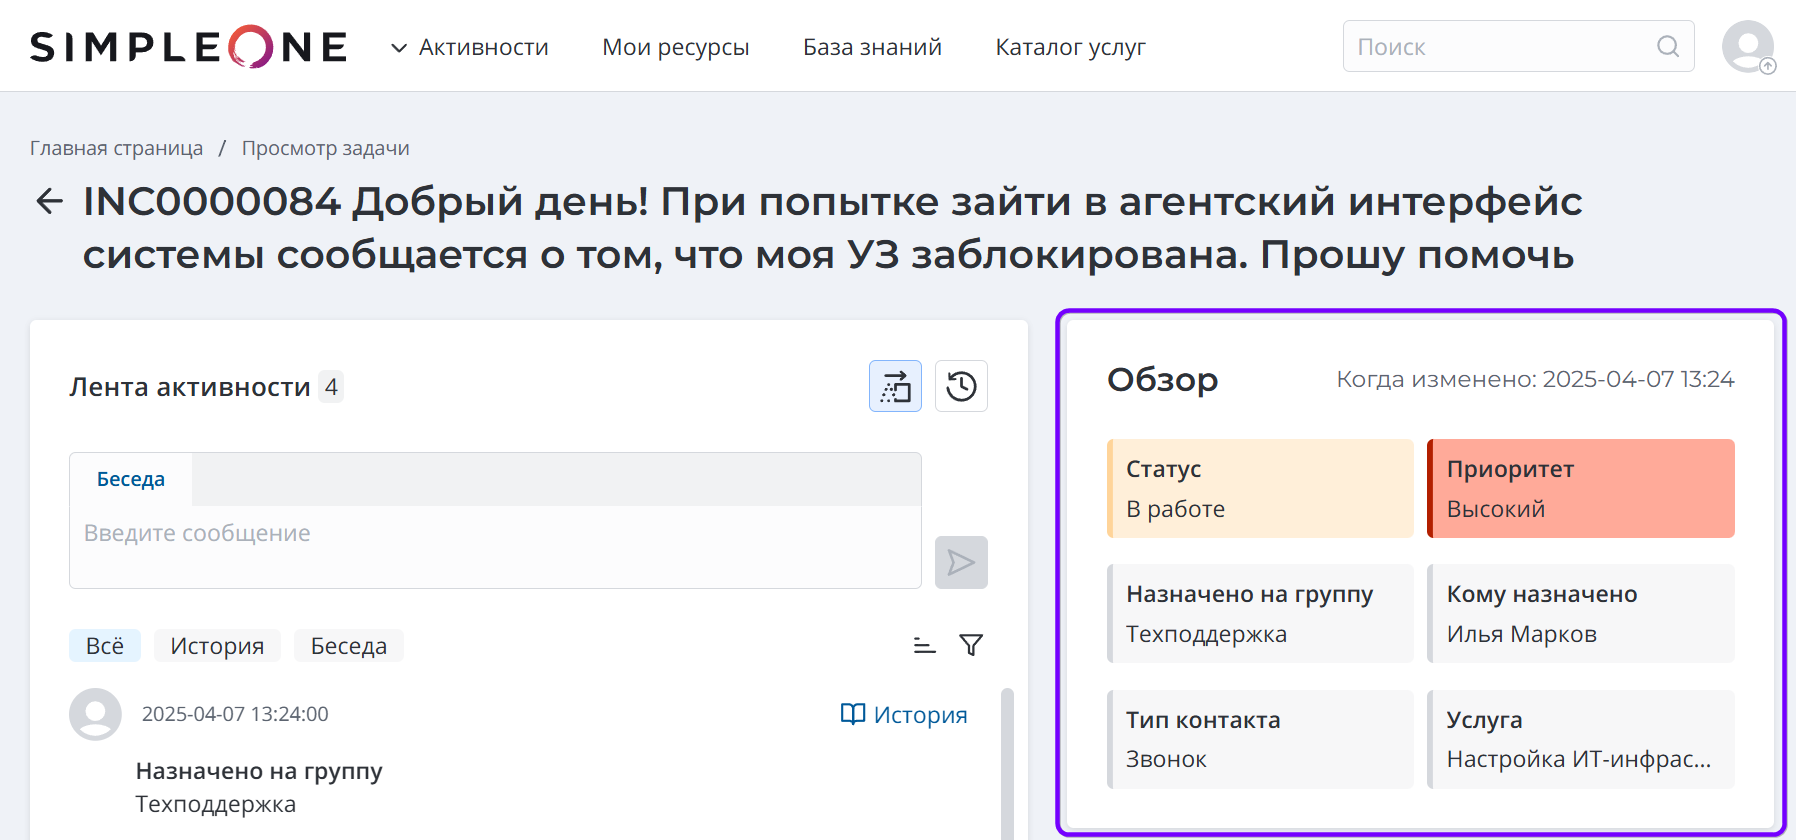
Task: Filter activity feed by Беседа chip
Action: tap(348, 646)
